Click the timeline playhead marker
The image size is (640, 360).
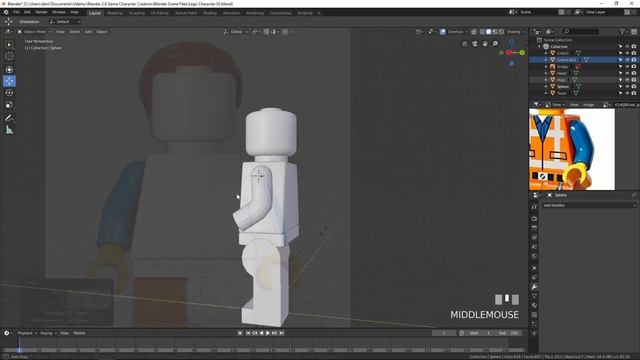pyautogui.click(x=19, y=350)
